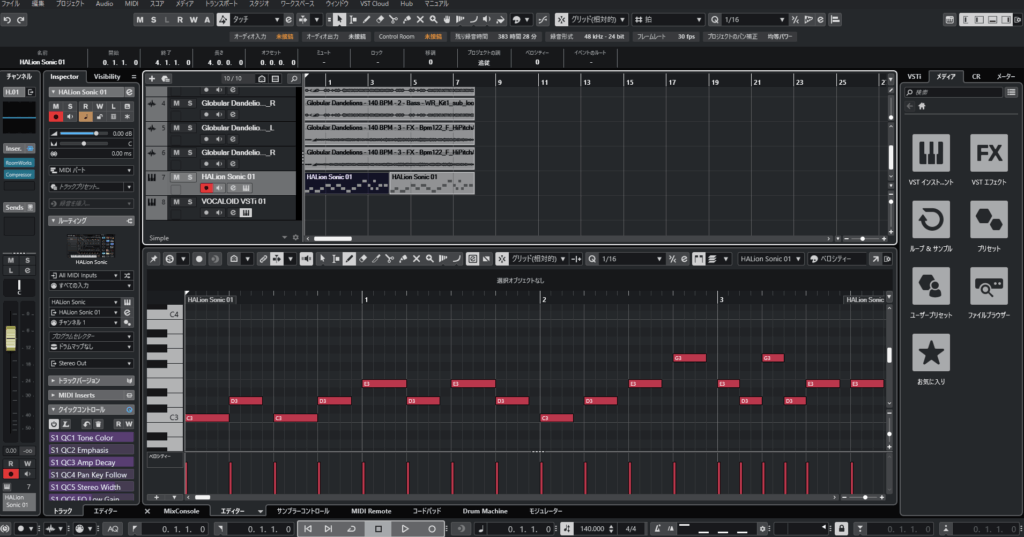This screenshot has width=1024, height=537.
Task: Toggle record enable on HALion Sonic 01 track
Action: 207,188
